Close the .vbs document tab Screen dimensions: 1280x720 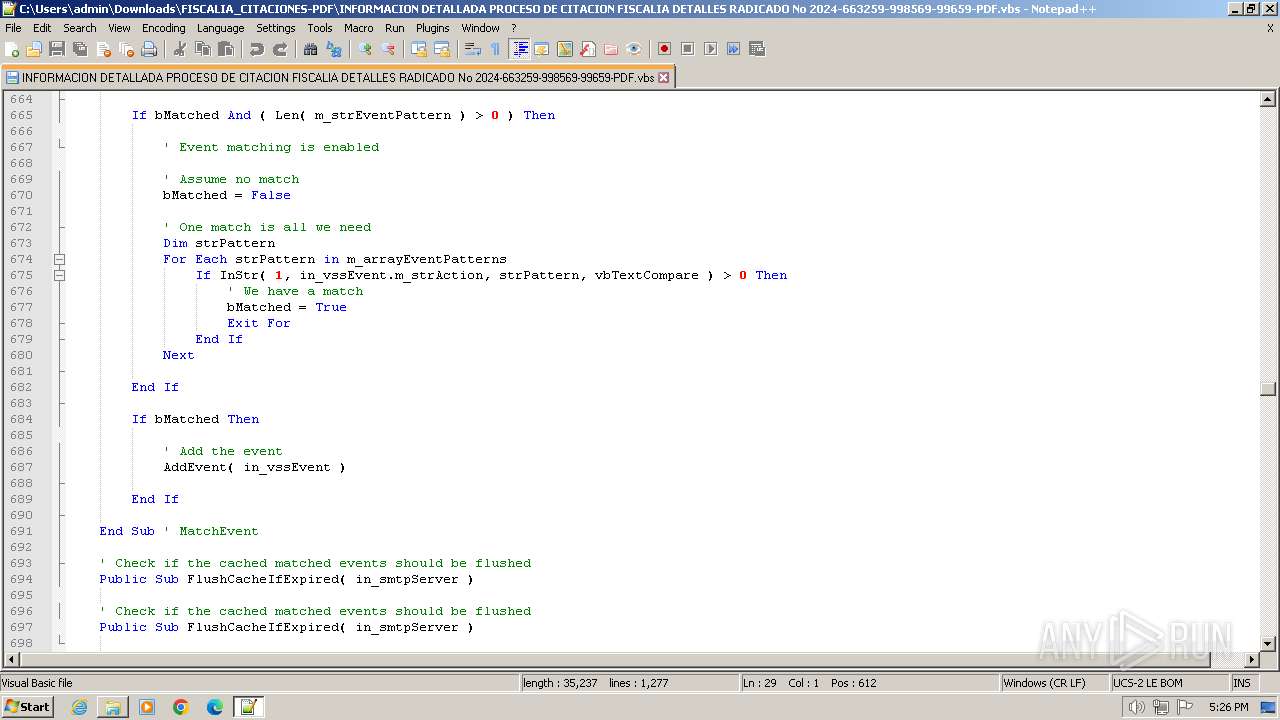[x=664, y=77]
